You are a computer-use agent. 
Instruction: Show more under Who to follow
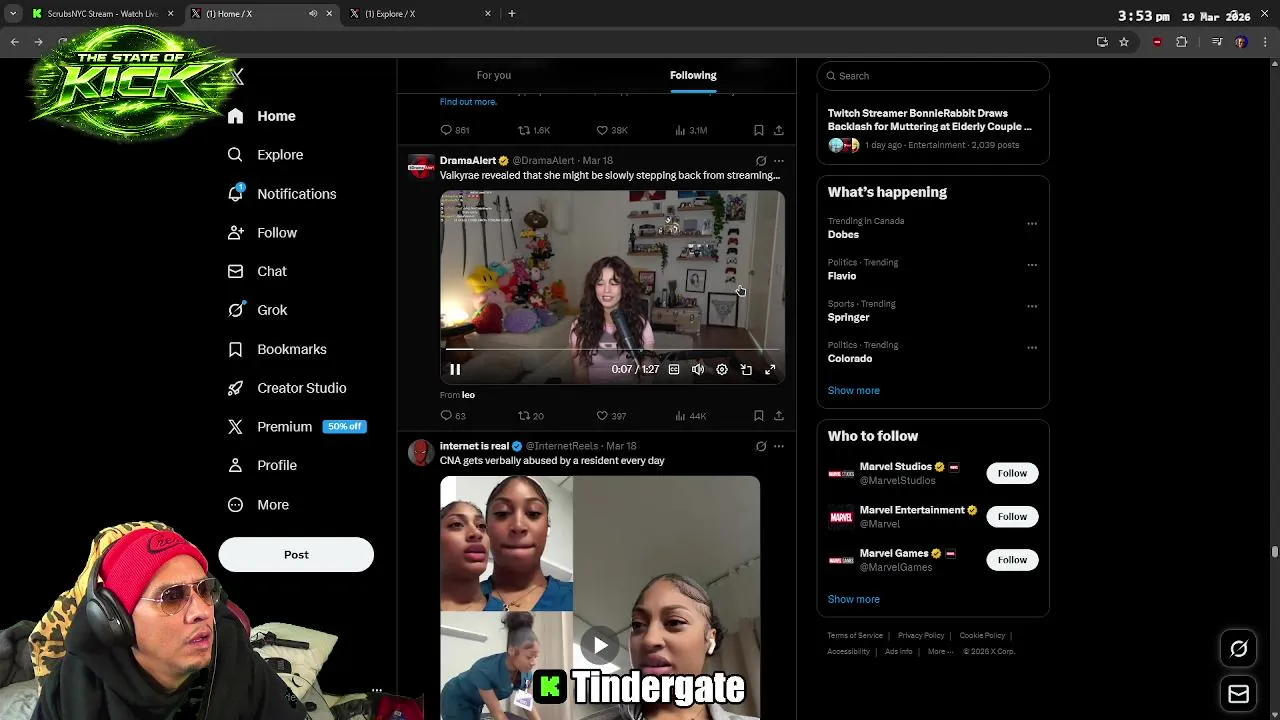tap(854, 600)
